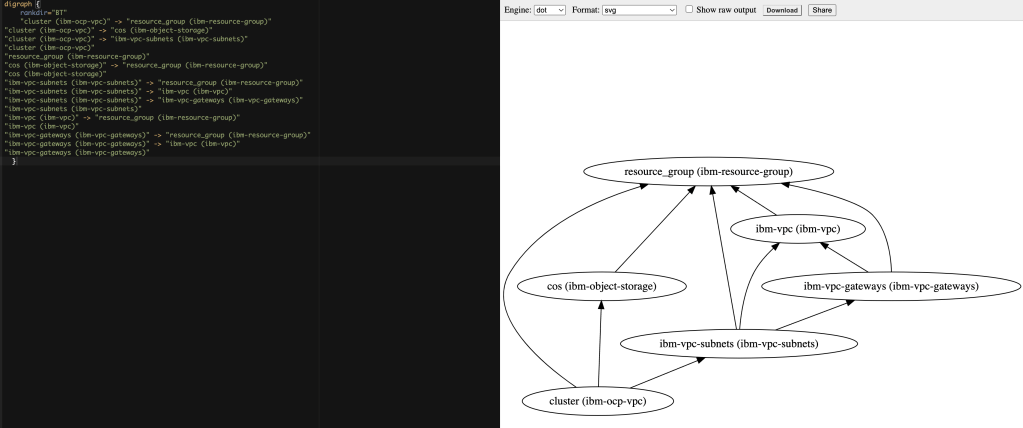Image resolution: width=1023 pixels, height=428 pixels.
Task: Click the Show raw output label text
Action: [726, 9]
